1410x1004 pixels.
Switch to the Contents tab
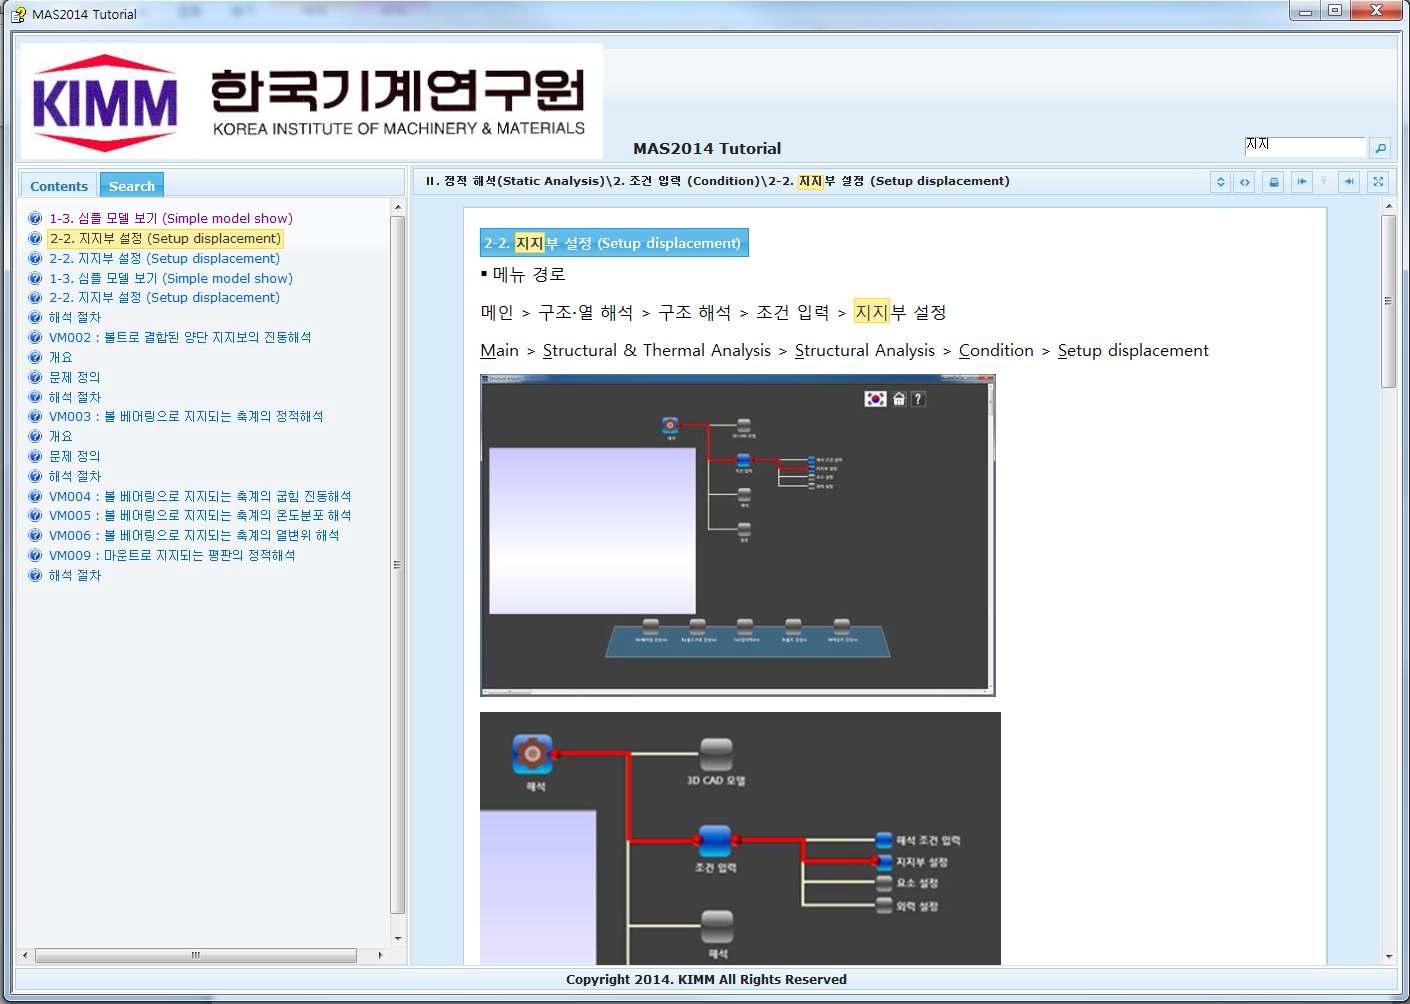click(59, 185)
